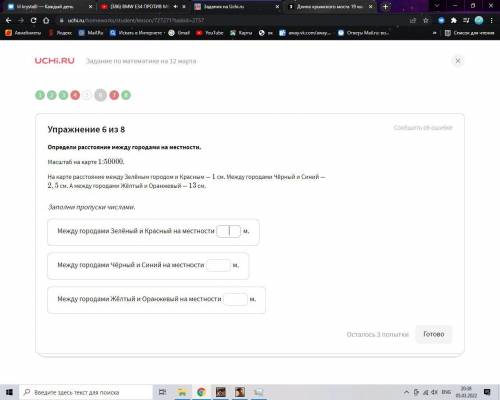Focus the Зелёный и Красный answer field

click(x=228, y=231)
